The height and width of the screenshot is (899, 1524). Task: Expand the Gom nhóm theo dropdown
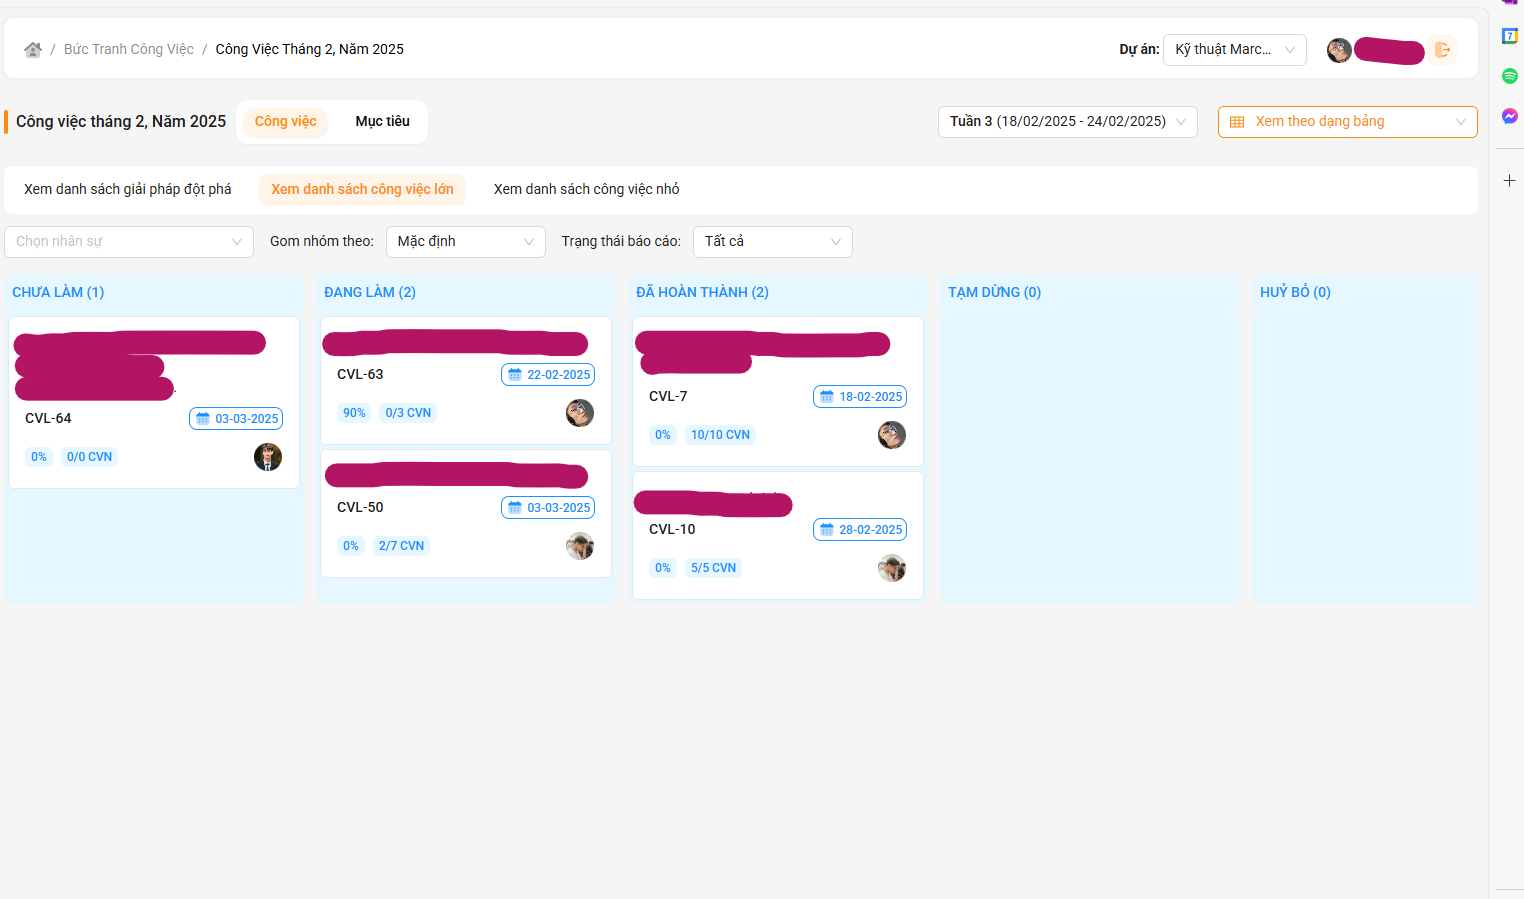(465, 242)
